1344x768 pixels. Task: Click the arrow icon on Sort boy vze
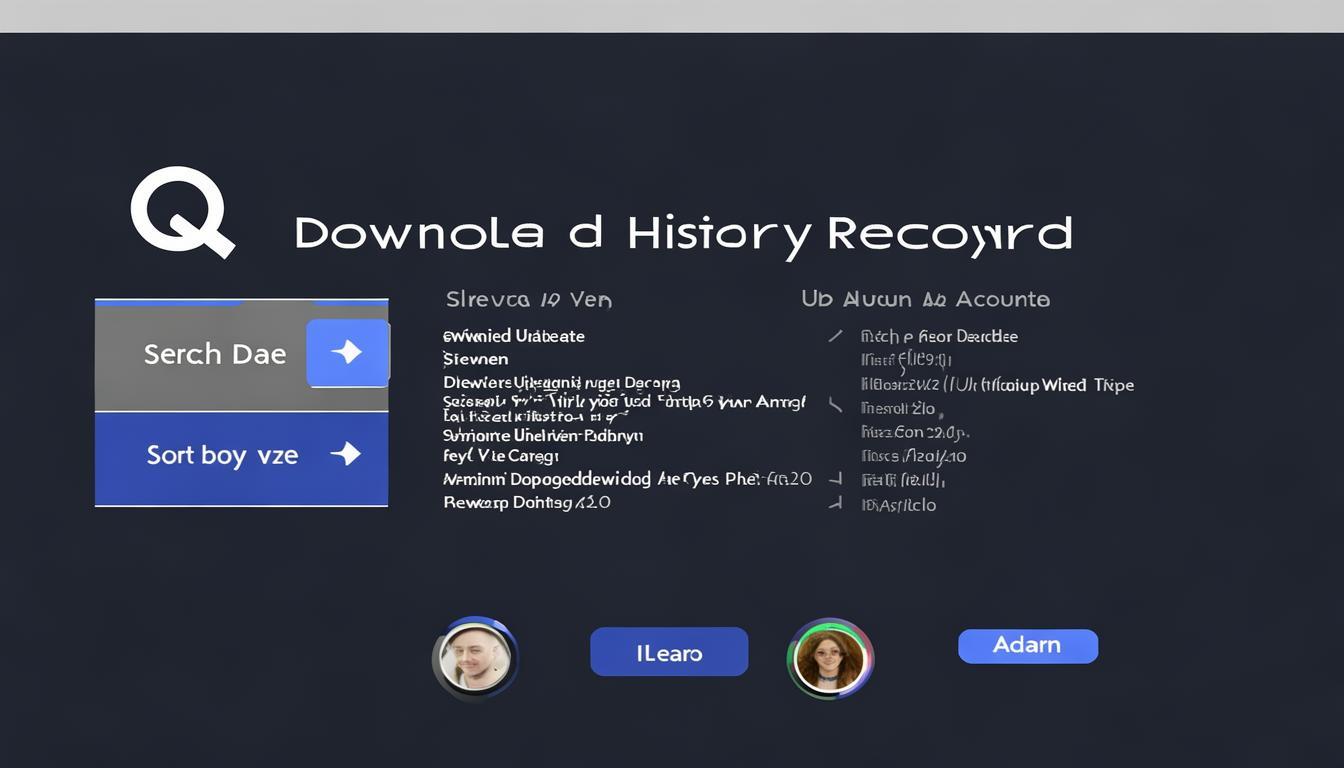click(x=345, y=454)
